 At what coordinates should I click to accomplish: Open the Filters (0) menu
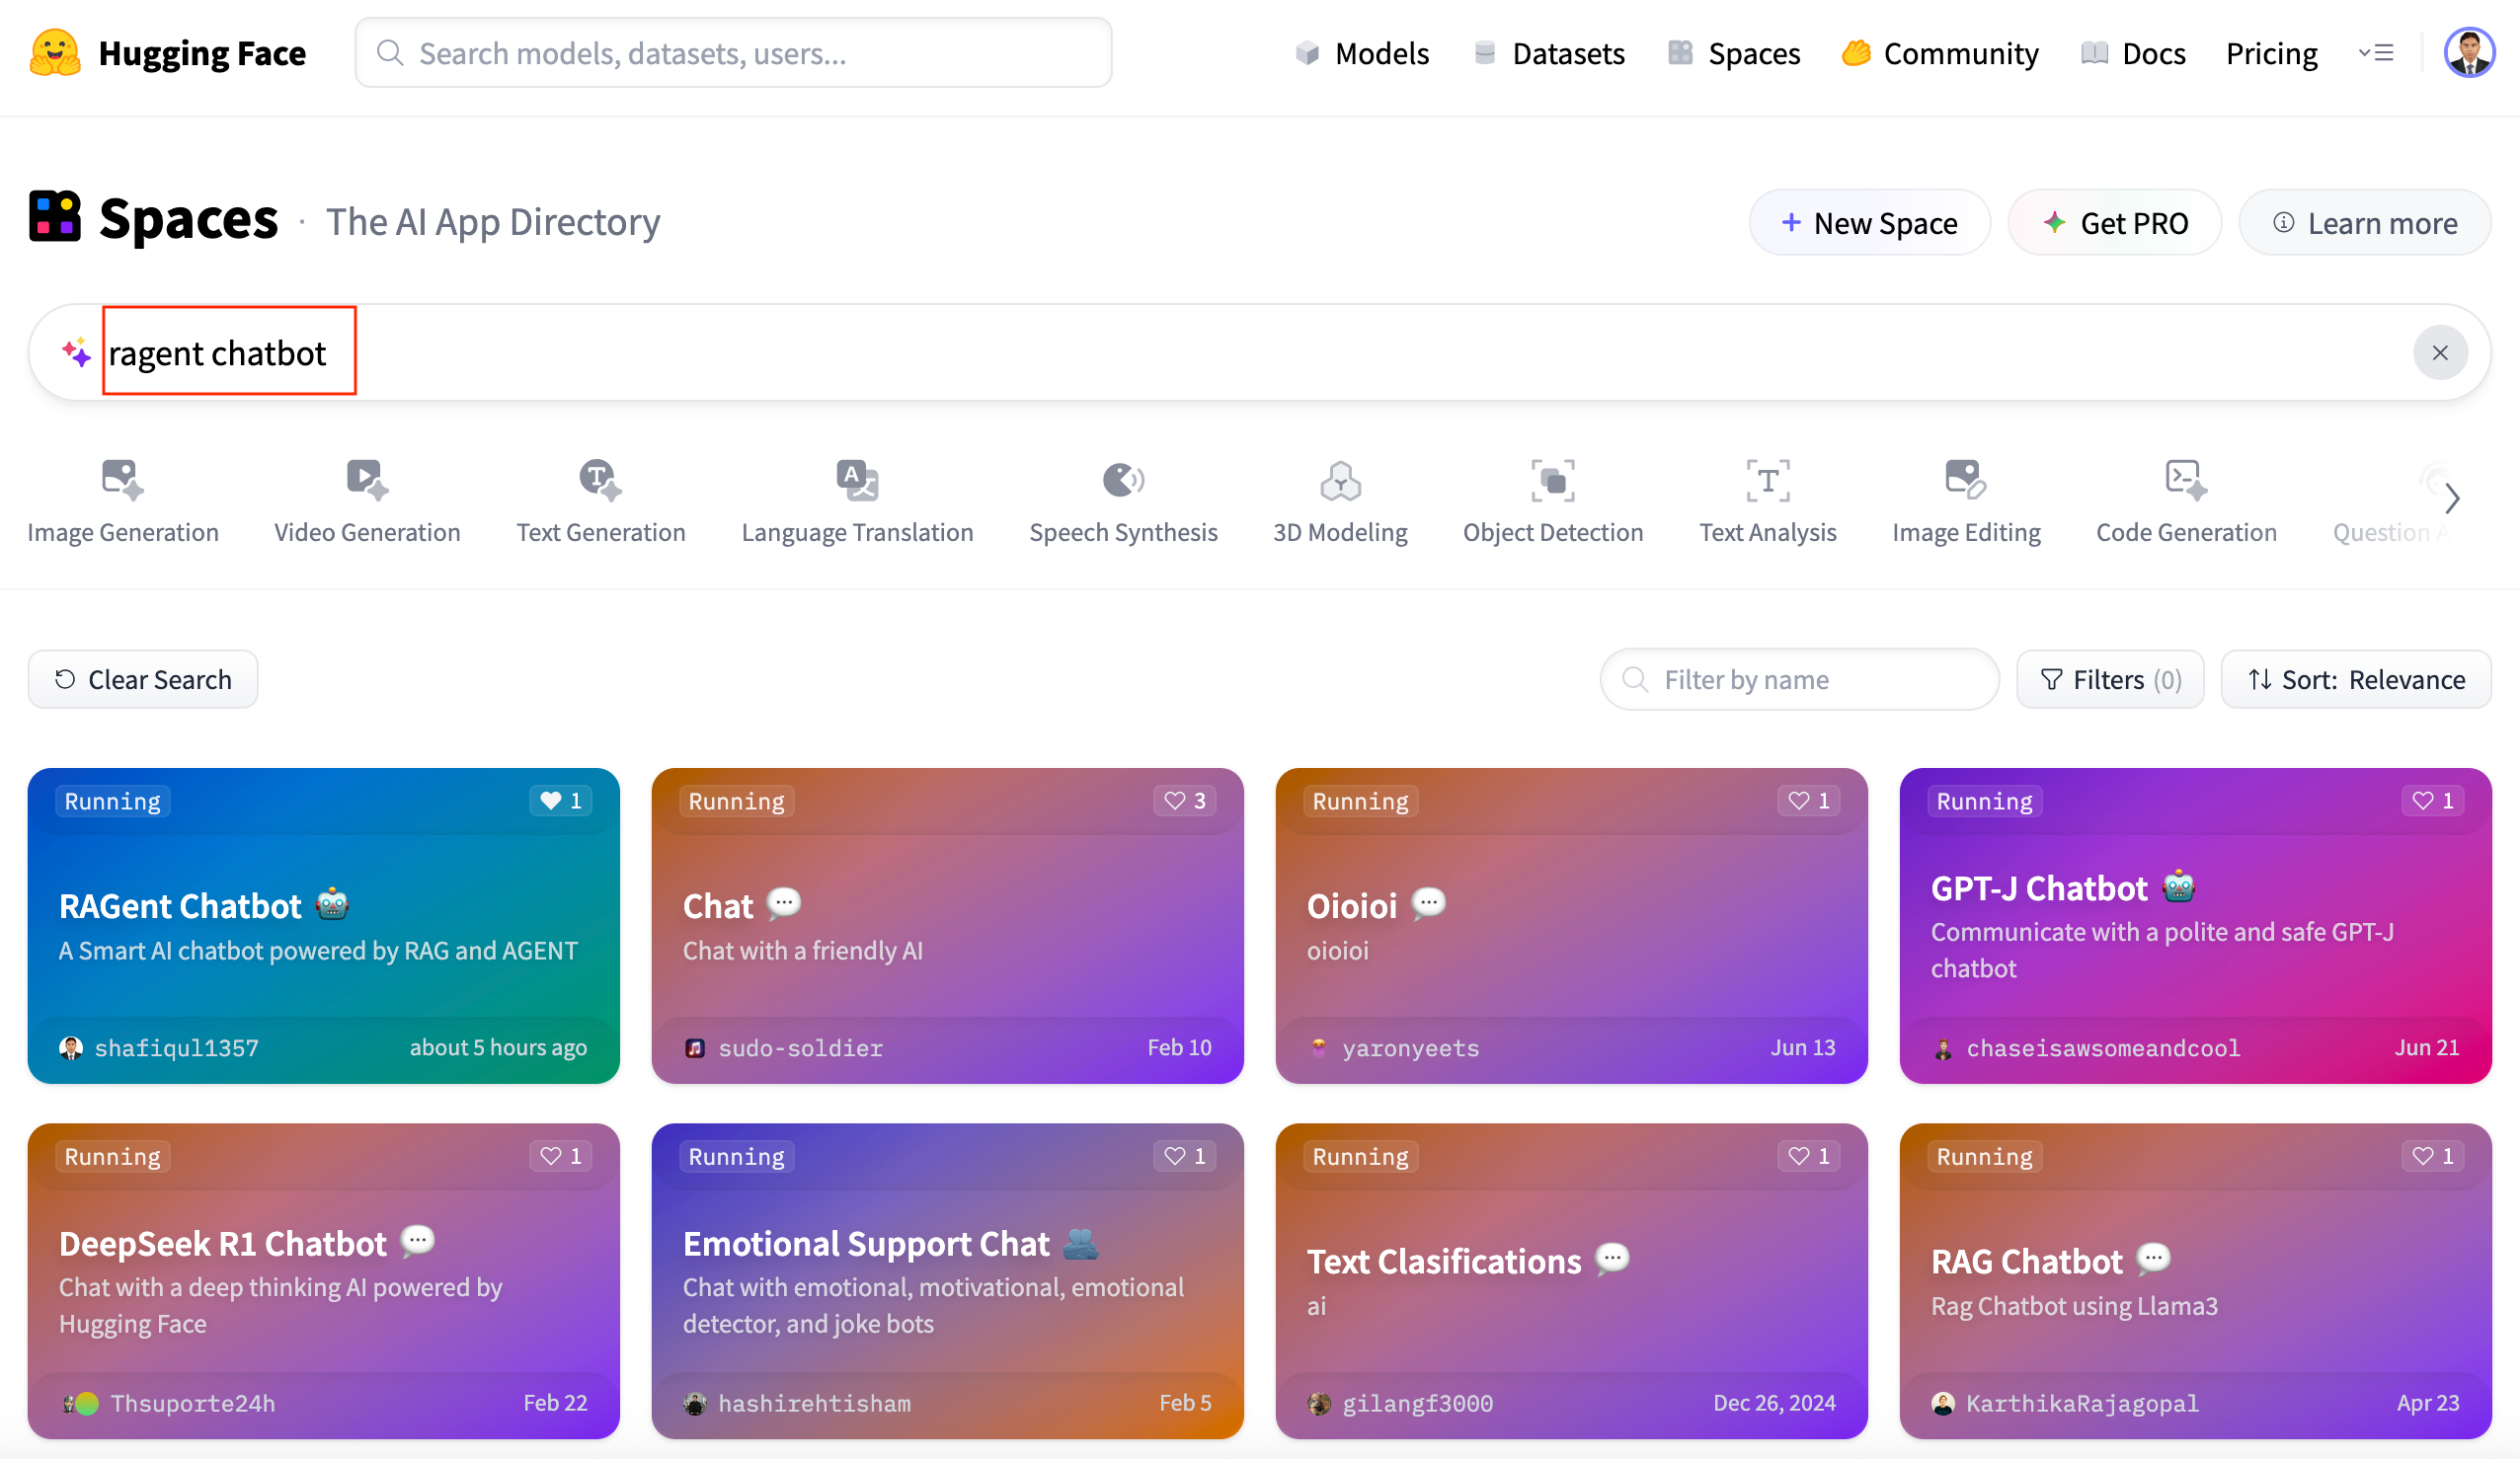point(2110,680)
